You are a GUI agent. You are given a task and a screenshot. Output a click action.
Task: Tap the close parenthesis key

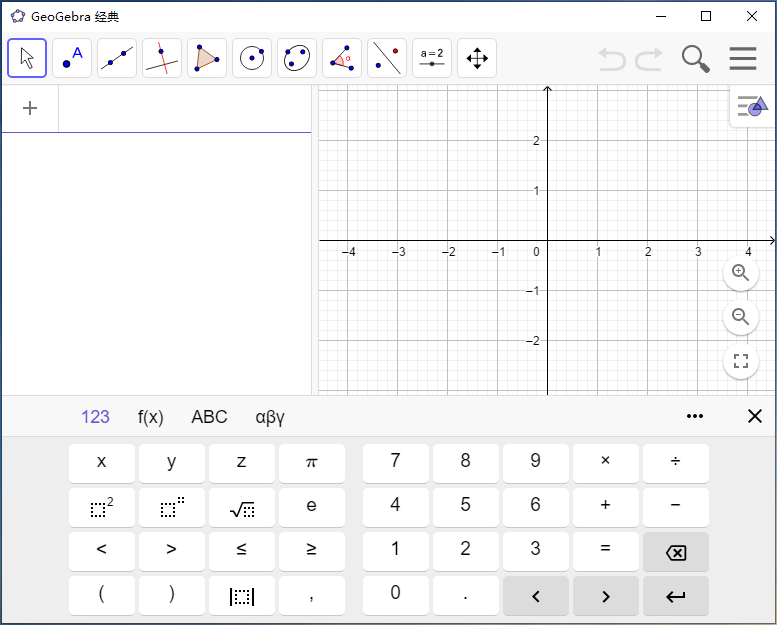(172, 595)
